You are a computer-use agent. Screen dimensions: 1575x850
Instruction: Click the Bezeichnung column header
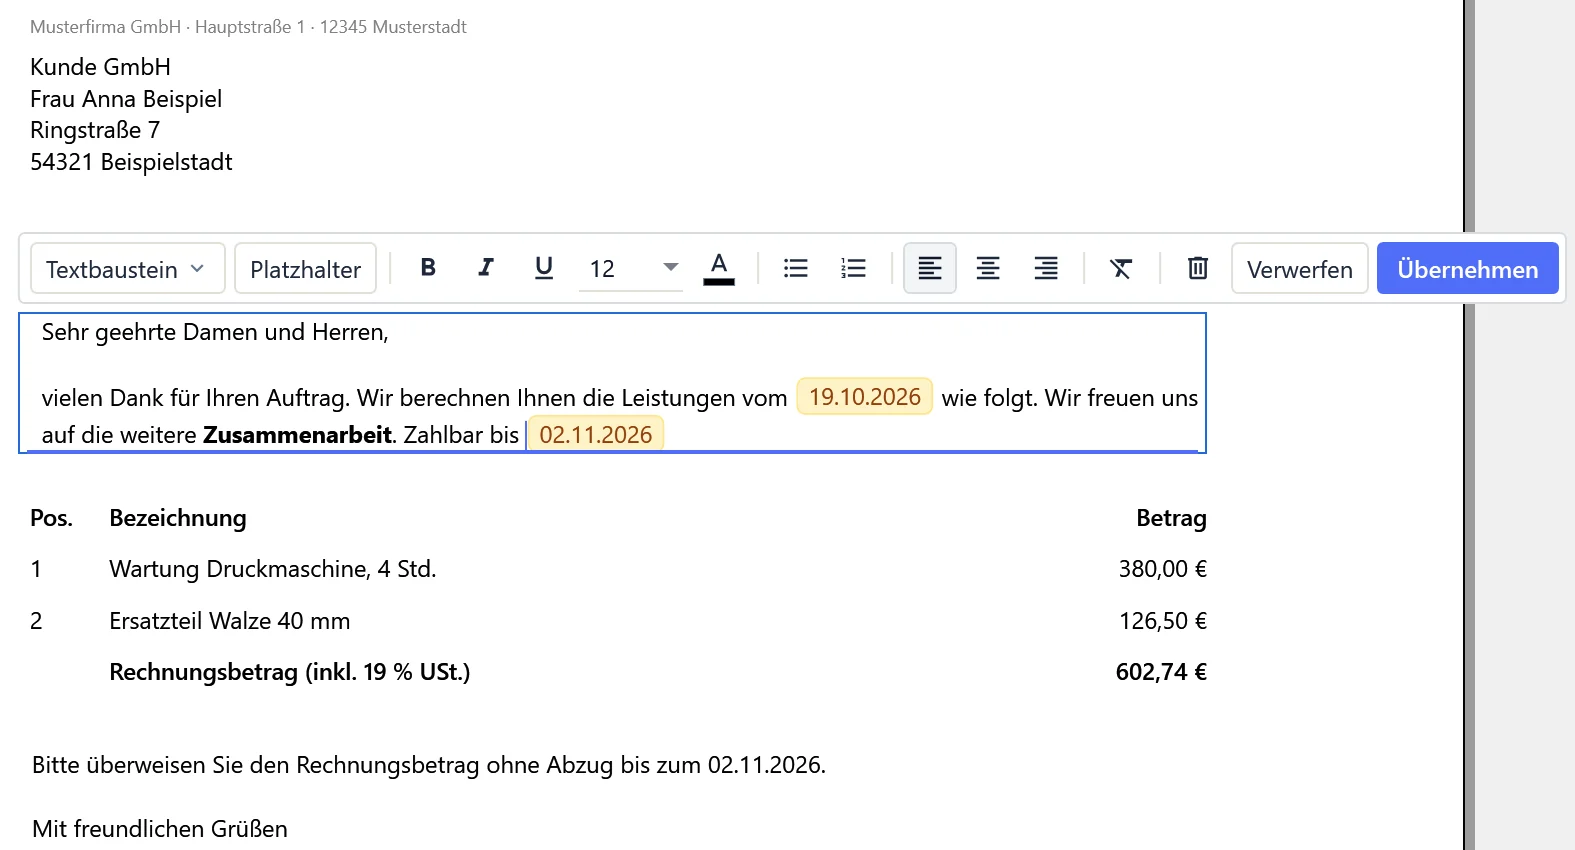178,518
